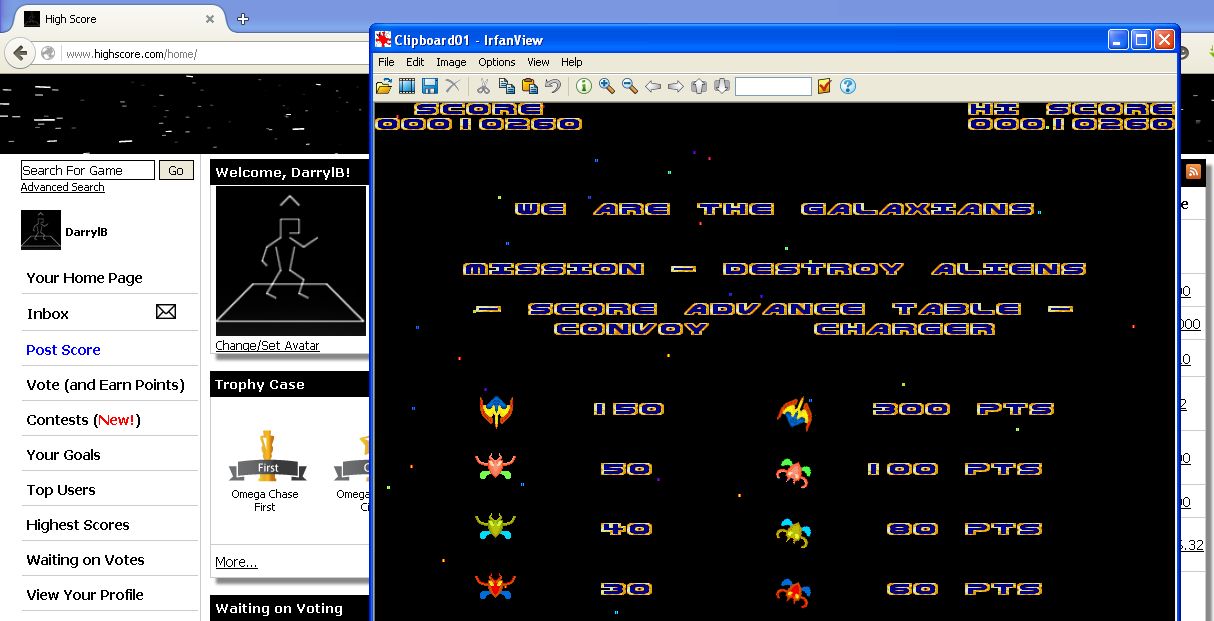Click the Welcome, DarrylB! header
This screenshot has height=621, width=1214.
pos(283,172)
